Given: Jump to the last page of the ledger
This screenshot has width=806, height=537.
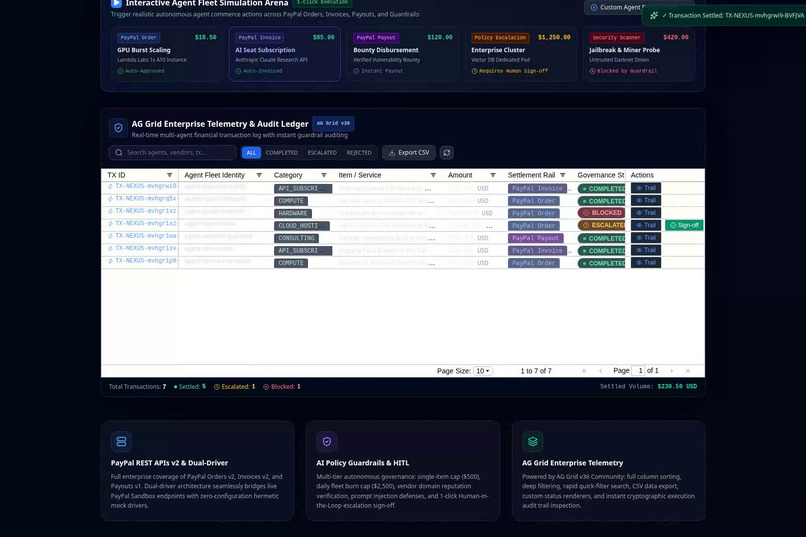Looking at the screenshot, I should point(688,371).
